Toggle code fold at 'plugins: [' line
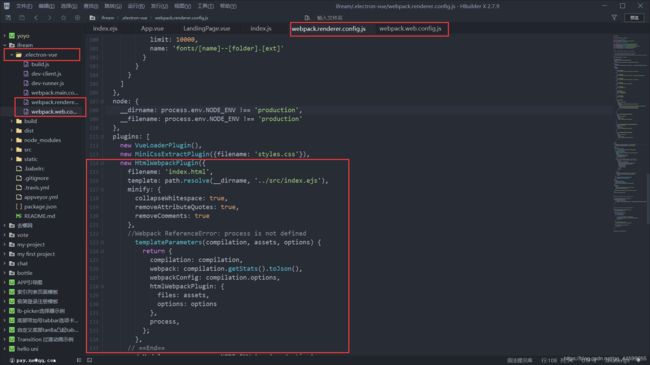 tap(102, 136)
